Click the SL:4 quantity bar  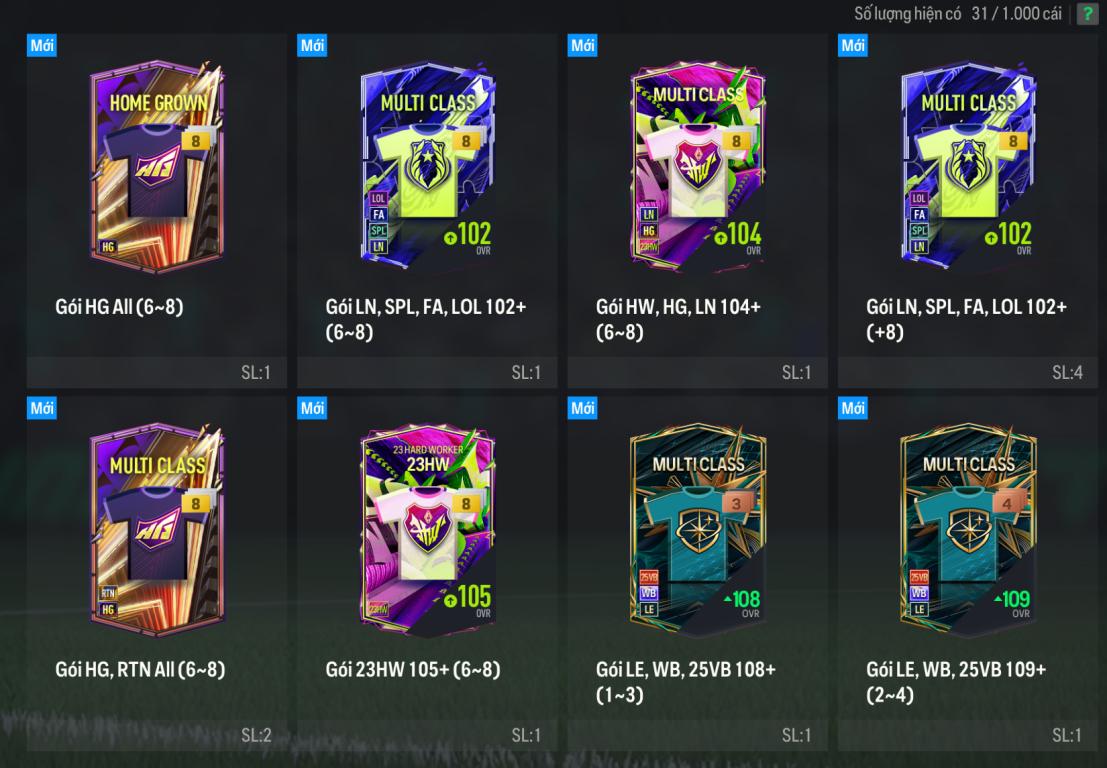[968, 373]
